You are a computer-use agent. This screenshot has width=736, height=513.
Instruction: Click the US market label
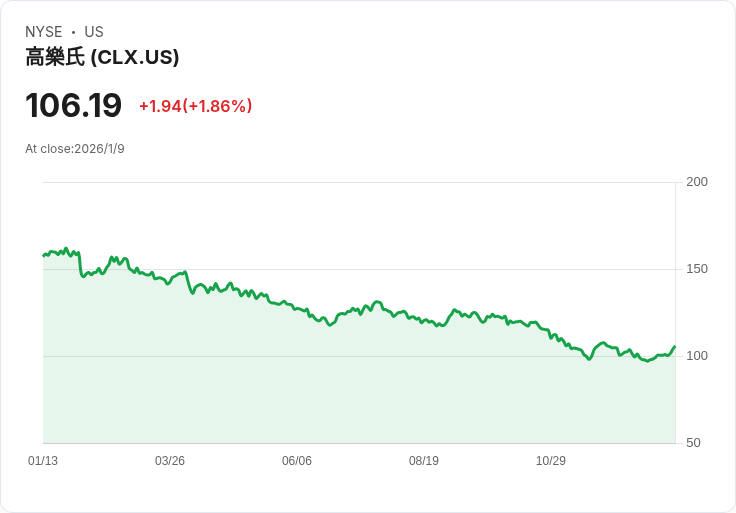coord(94,32)
